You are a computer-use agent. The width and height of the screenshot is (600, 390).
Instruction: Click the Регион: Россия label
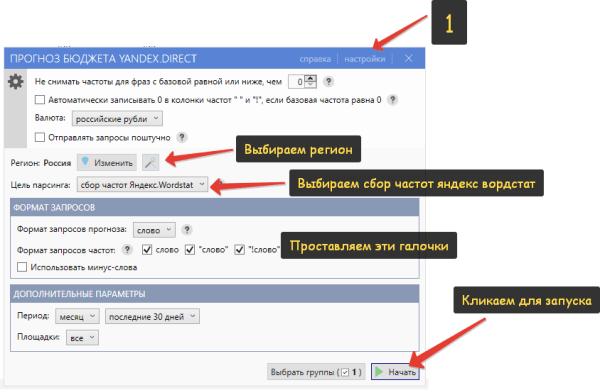pyautogui.click(x=41, y=163)
